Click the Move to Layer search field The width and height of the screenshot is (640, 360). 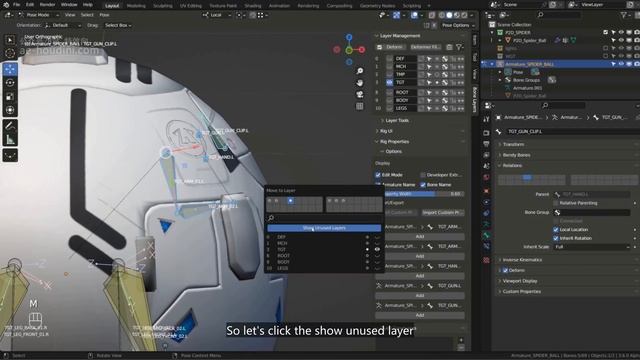324,218
